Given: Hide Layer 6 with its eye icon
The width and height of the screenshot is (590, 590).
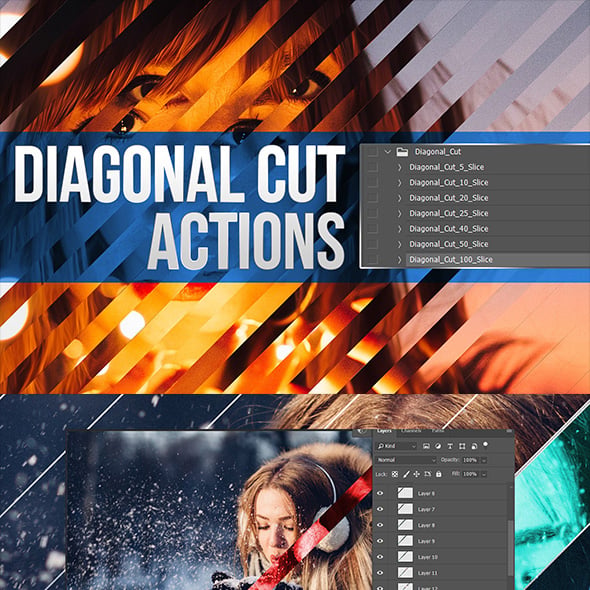Looking at the screenshot, I should tap(380, 493).
